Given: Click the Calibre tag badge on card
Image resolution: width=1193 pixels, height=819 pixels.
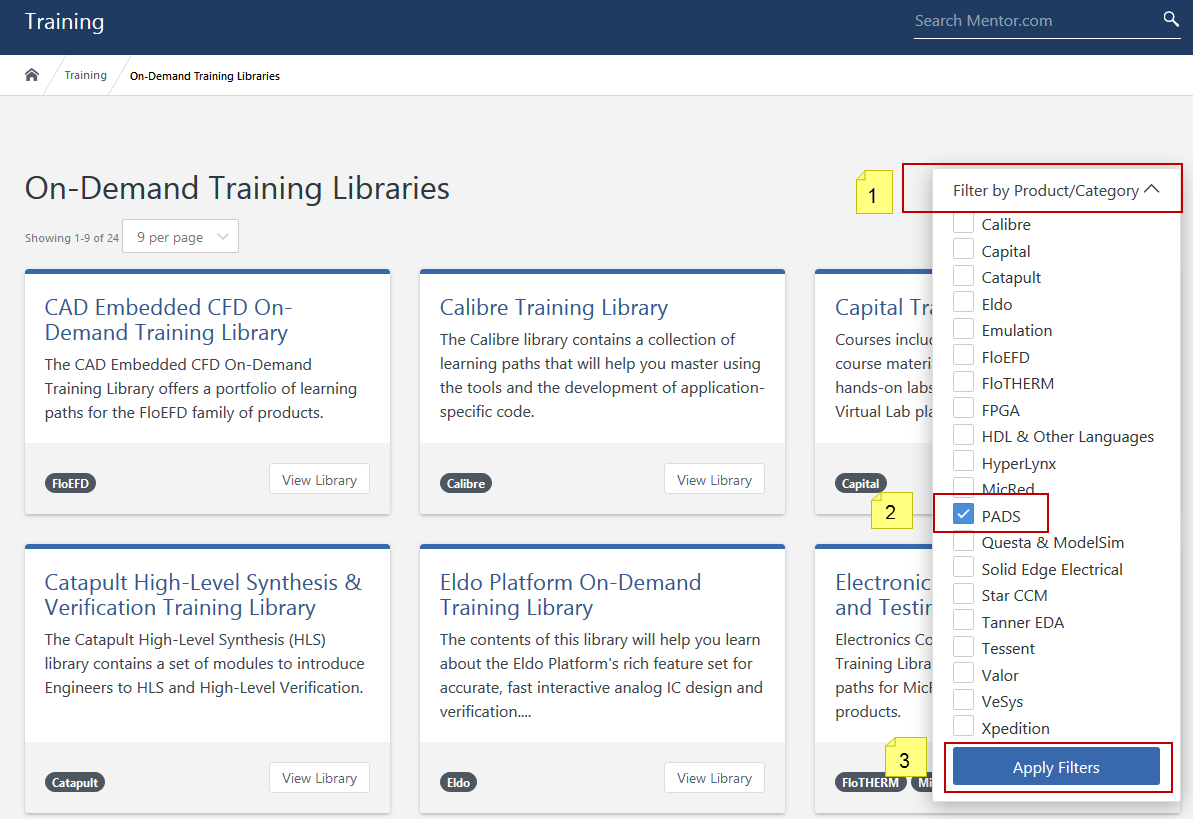Looking at the screenshot, I should tap(466, 483).
